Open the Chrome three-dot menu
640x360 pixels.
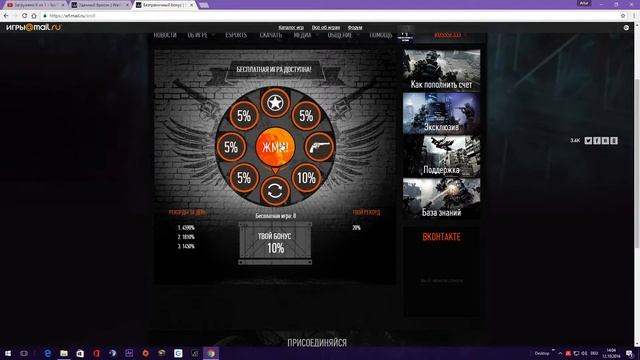click(634, 16)
